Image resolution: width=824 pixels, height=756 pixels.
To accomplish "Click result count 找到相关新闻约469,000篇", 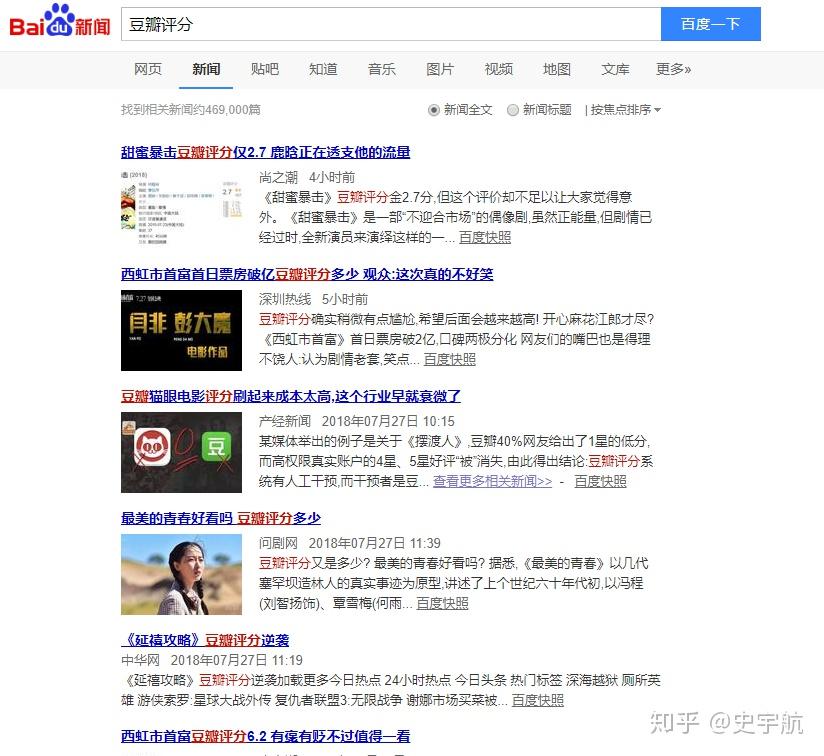I will 191,110.
